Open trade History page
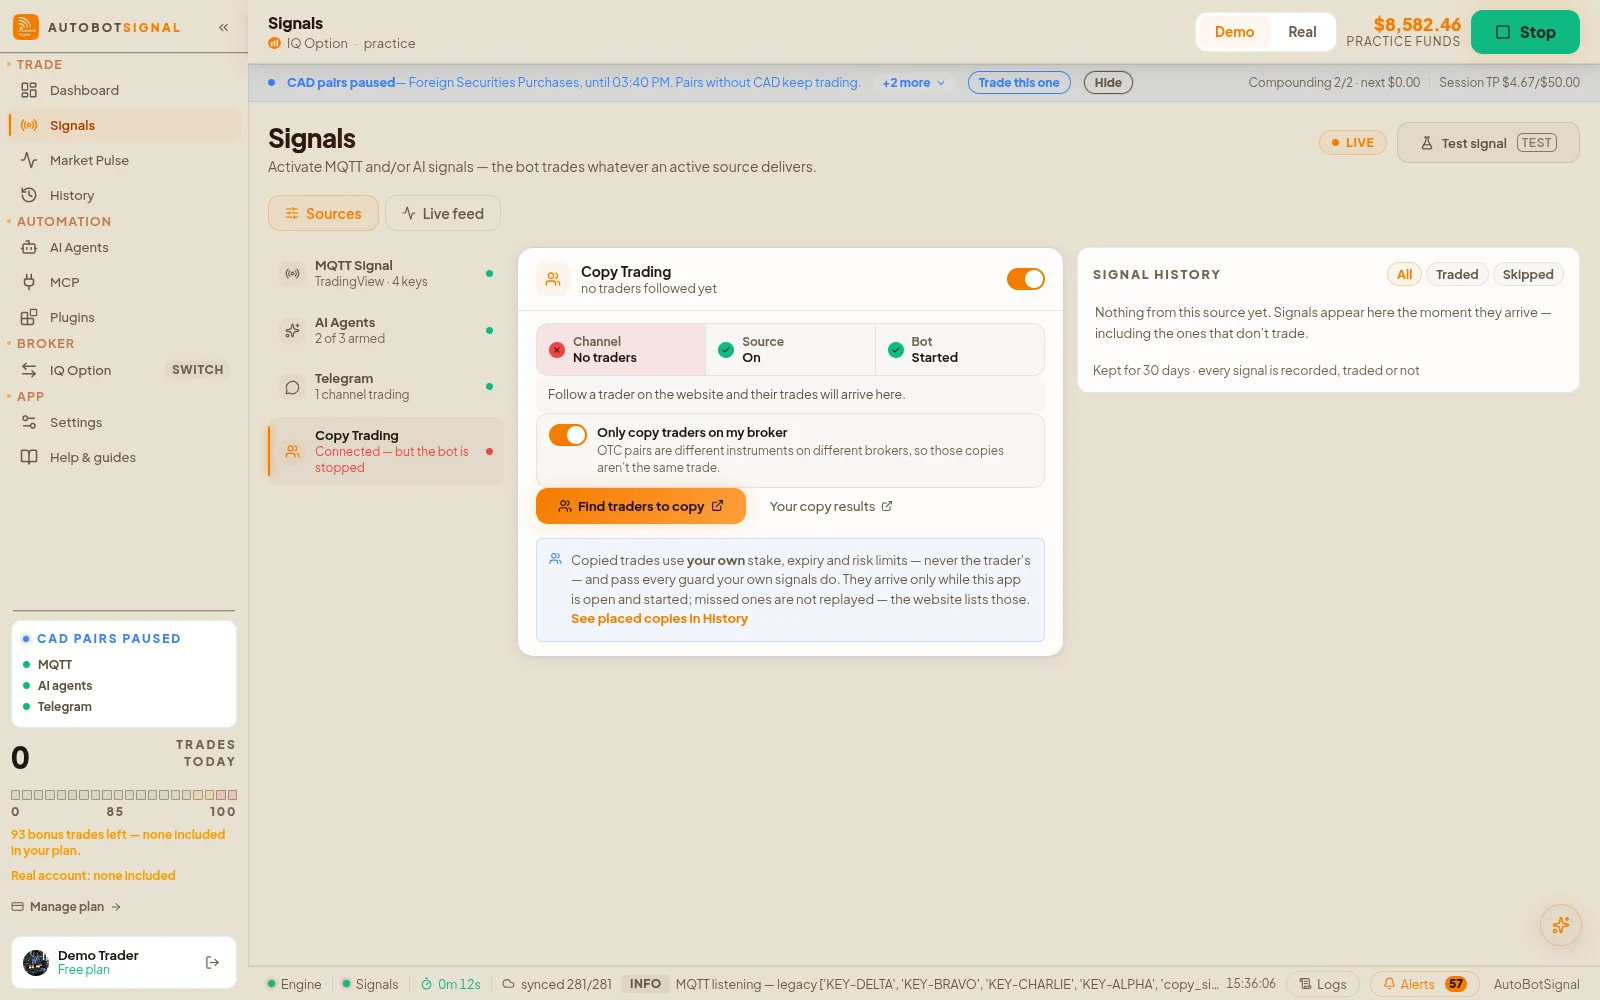This screenshot has height=1000, width=1600. (x=124, y=195)
